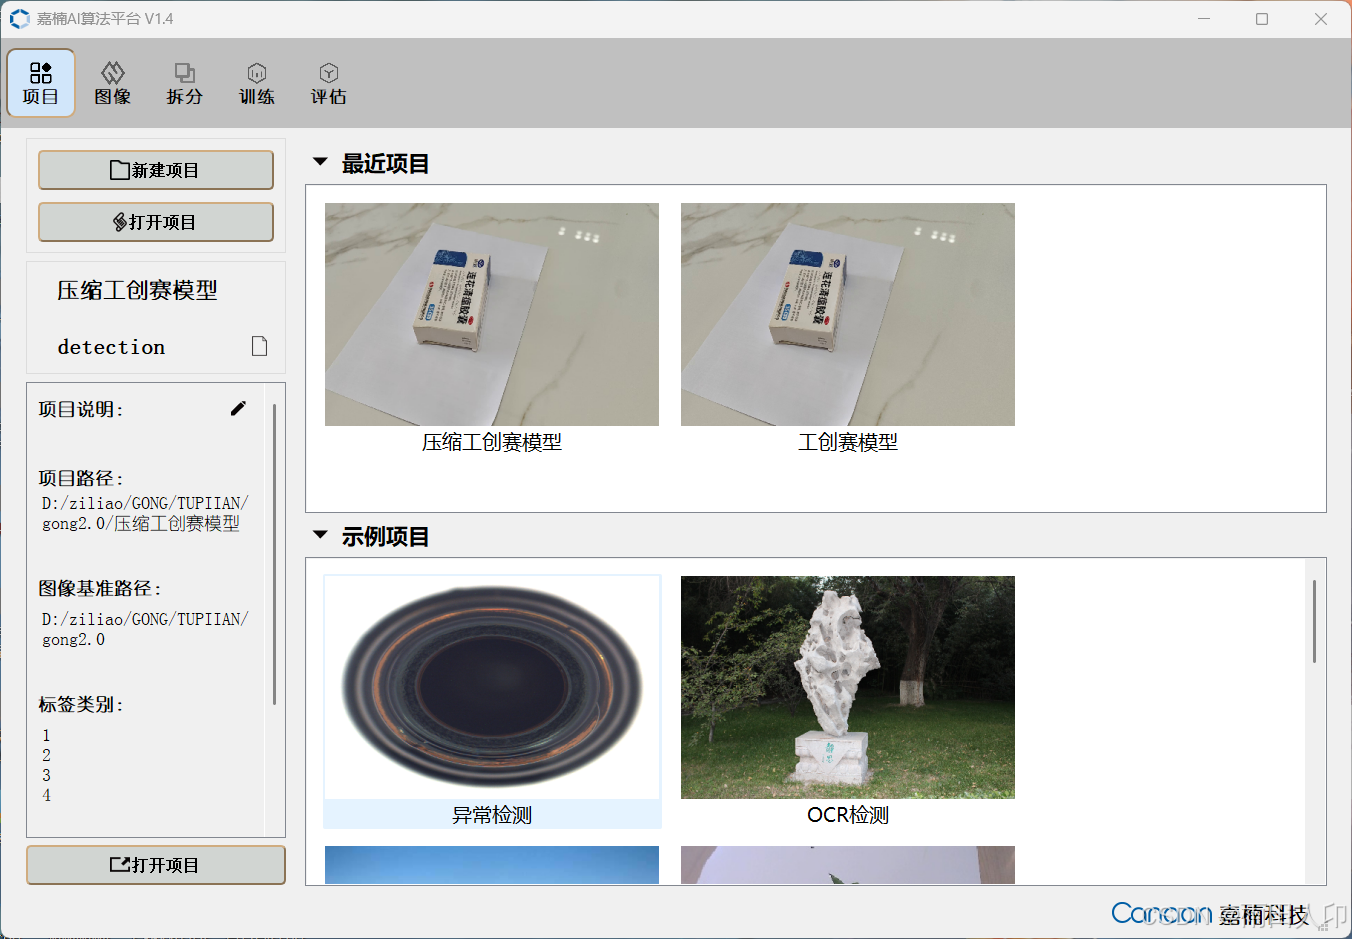Open the 异常检测 example project thumbnail

[x=492, y=688]
